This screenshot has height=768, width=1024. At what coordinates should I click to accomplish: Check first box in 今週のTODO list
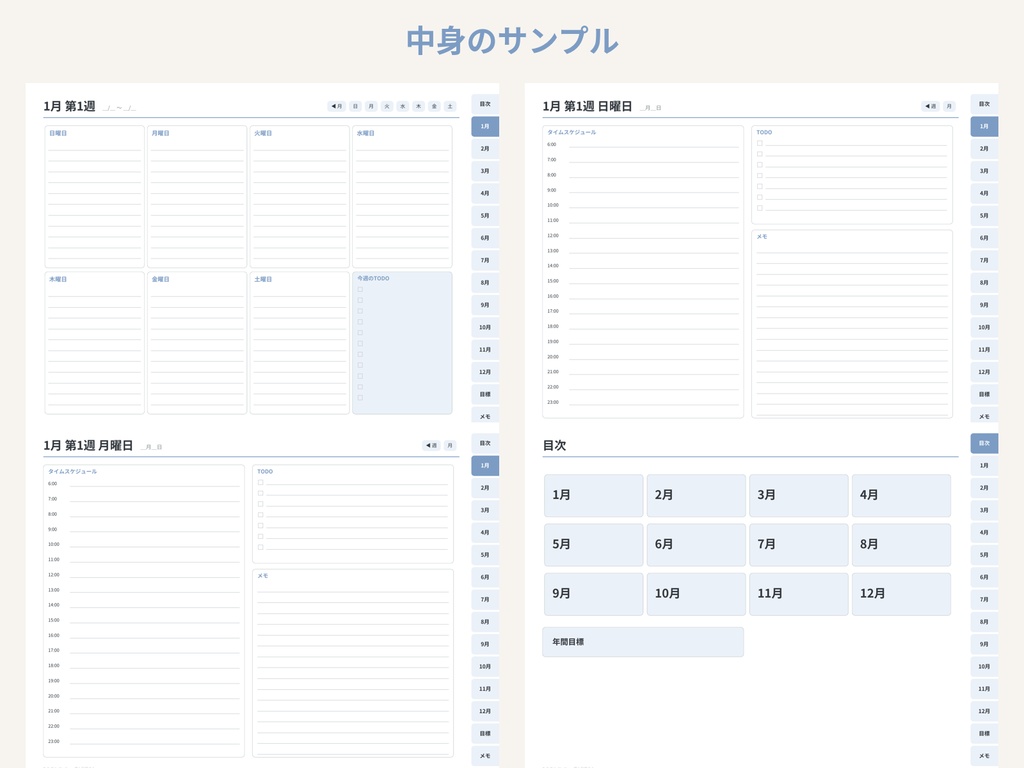(x=360, y=289)
